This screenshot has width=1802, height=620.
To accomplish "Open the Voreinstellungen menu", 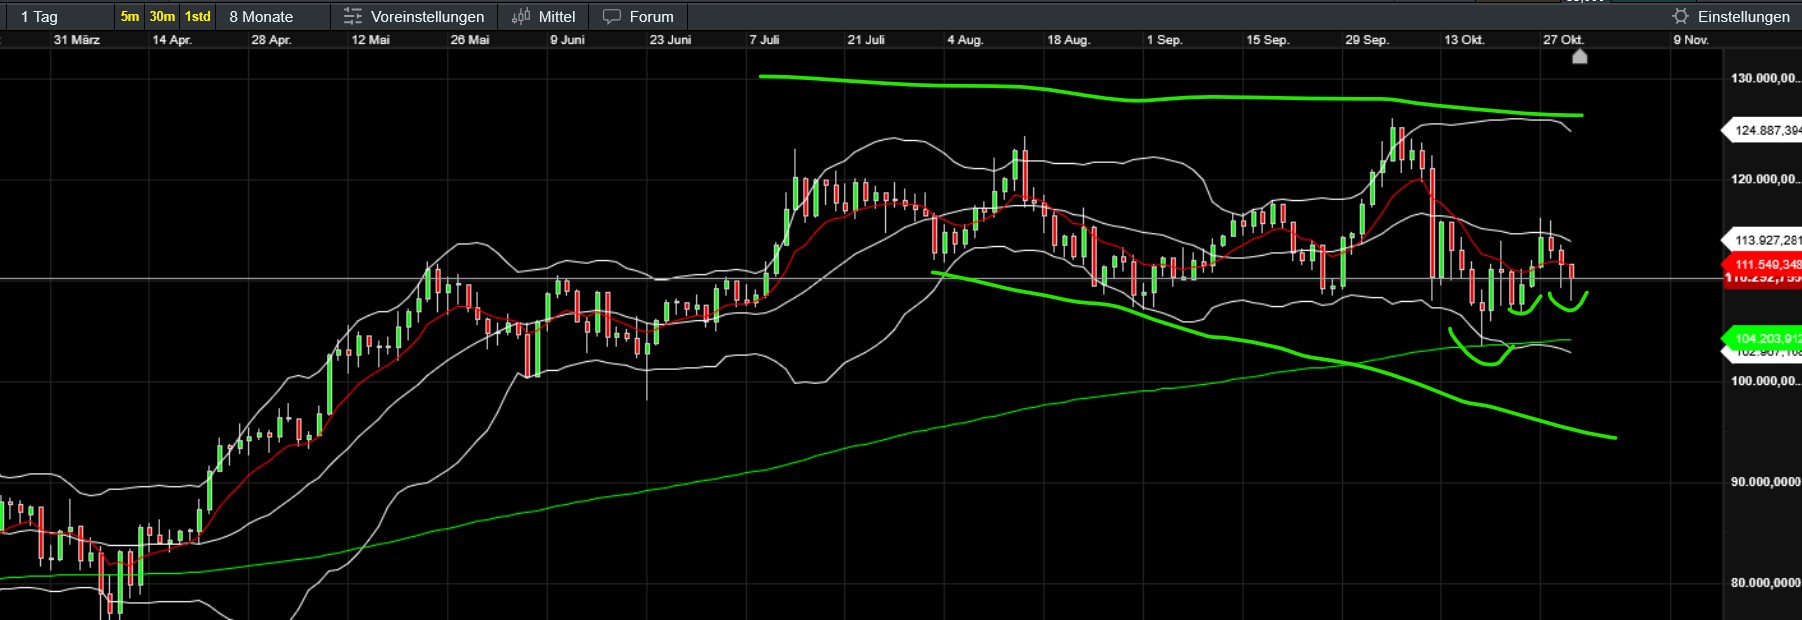I will 427,16.
